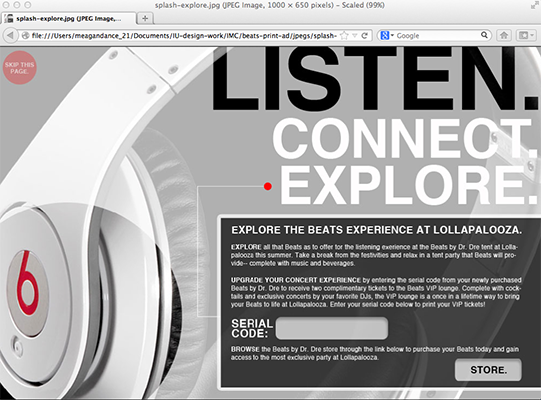Expand the URL history dropdown arrow
Screen dimensions: 541x400
pyautogui.click(x=354, y=36)
